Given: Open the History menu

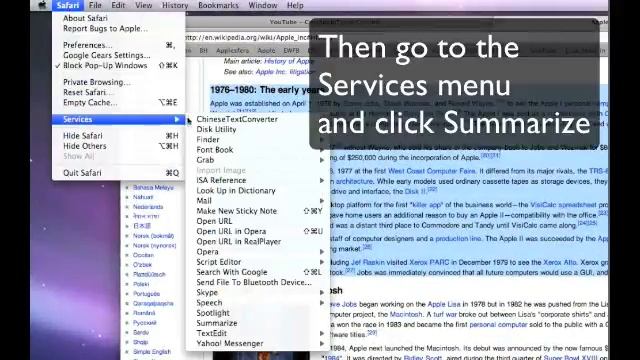Looking at the screenshot, I should (175, 5).
